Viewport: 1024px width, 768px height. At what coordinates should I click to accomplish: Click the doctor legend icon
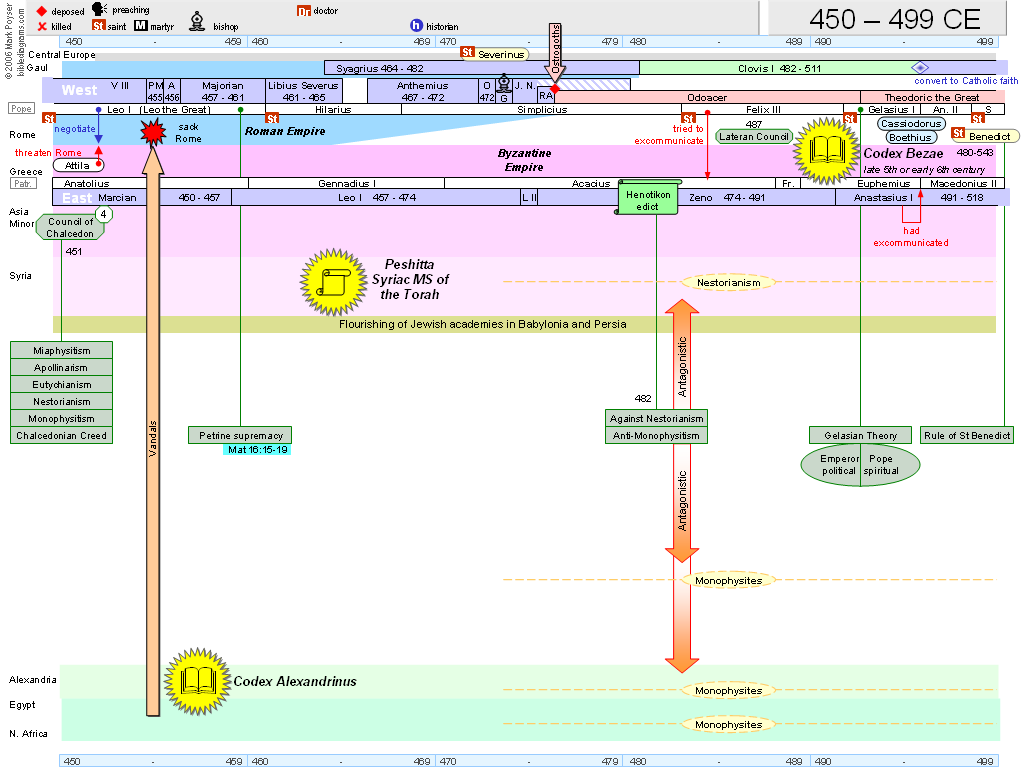(x=304, y=11)
